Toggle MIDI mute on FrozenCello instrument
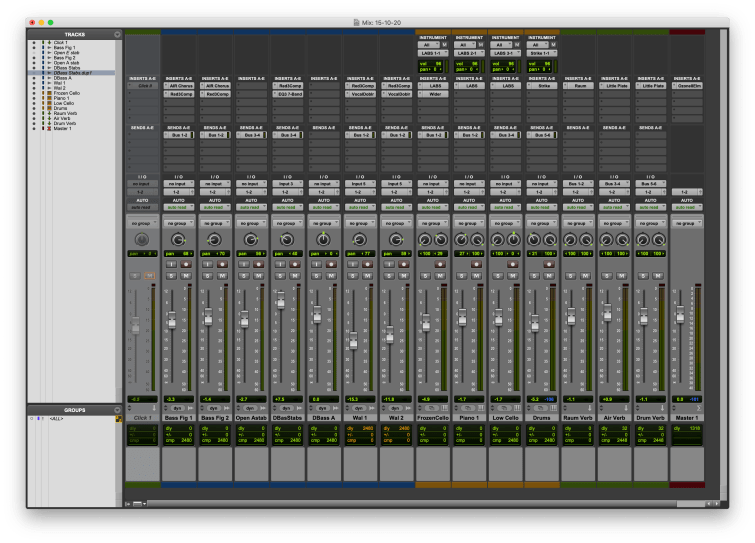Image resolution: width=755 pixels, height=543 pixels. coord(445,46)
